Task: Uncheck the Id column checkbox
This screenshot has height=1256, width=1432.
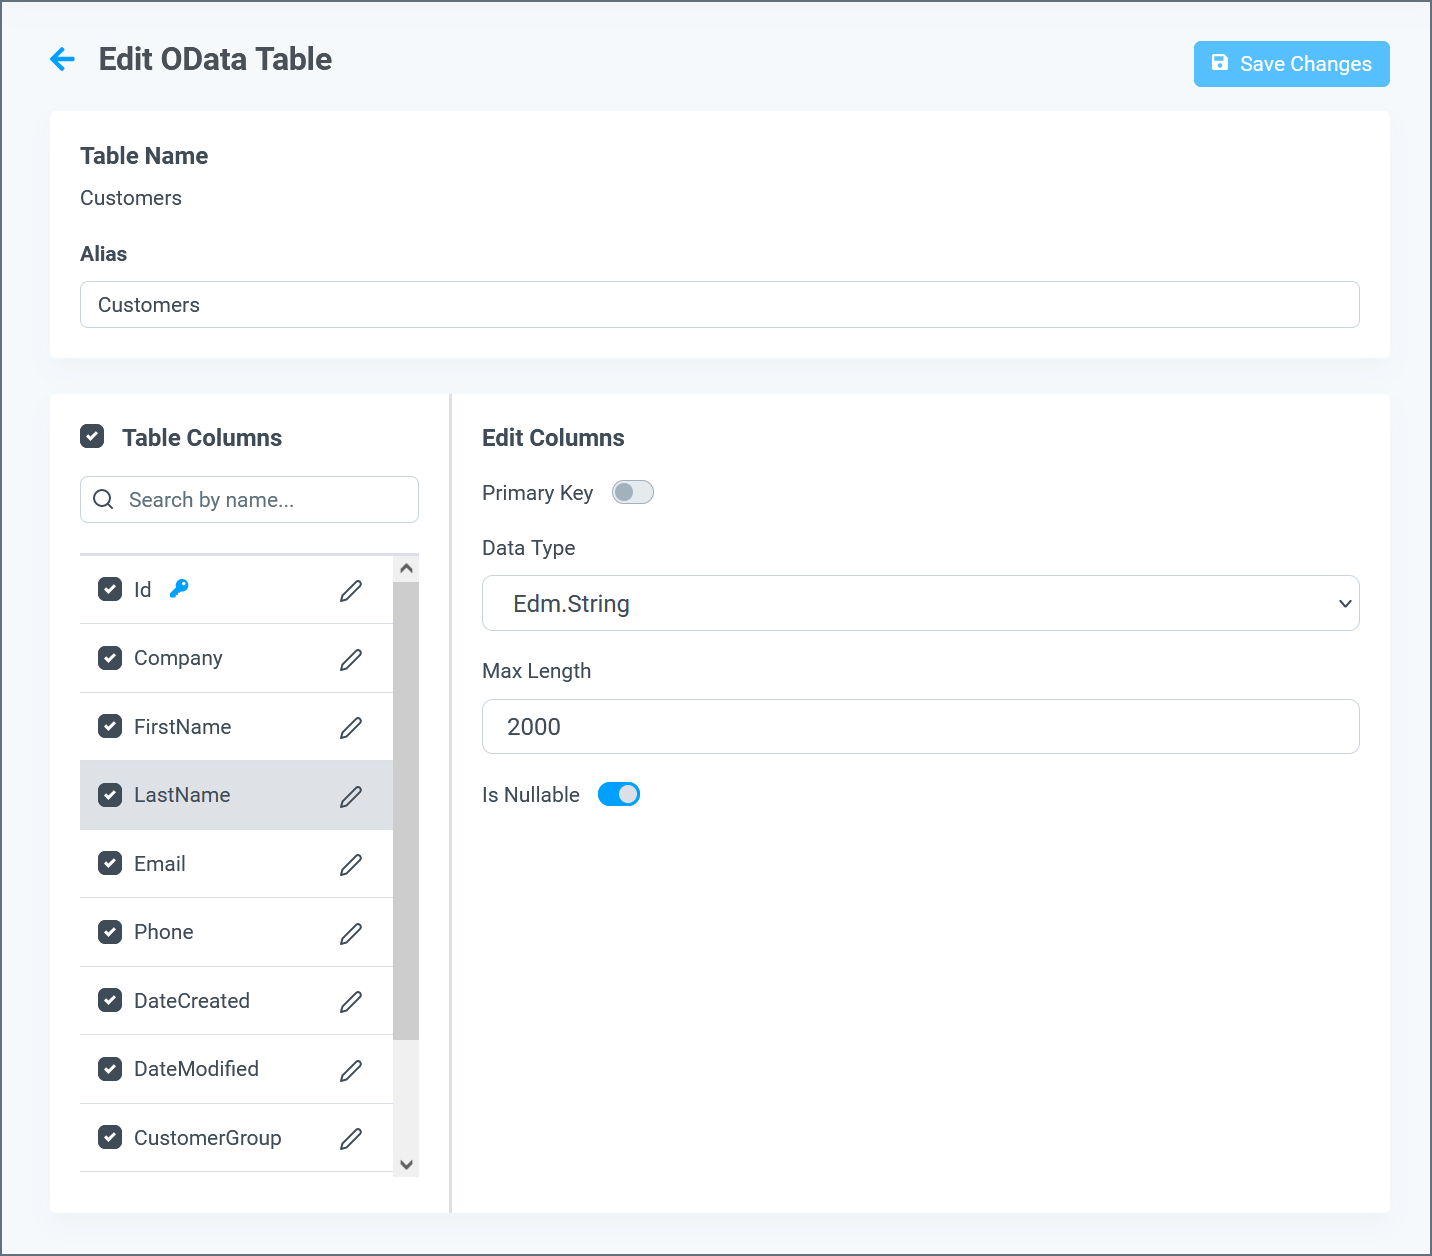Action: 110,589
